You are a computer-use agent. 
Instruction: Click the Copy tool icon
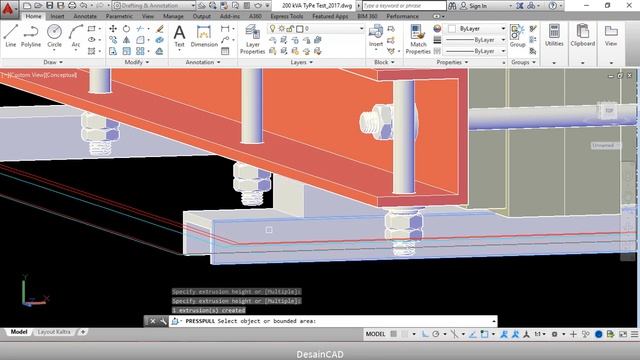113,40
